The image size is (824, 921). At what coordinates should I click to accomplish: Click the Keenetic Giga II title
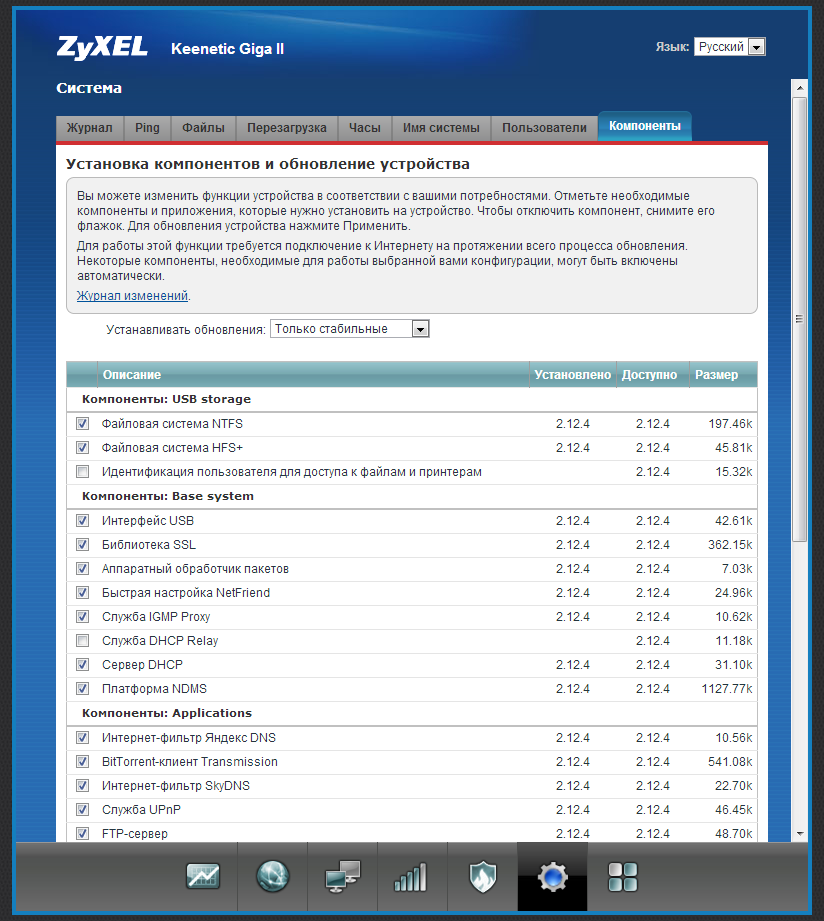pyautogui.click(x=227, y=49)
